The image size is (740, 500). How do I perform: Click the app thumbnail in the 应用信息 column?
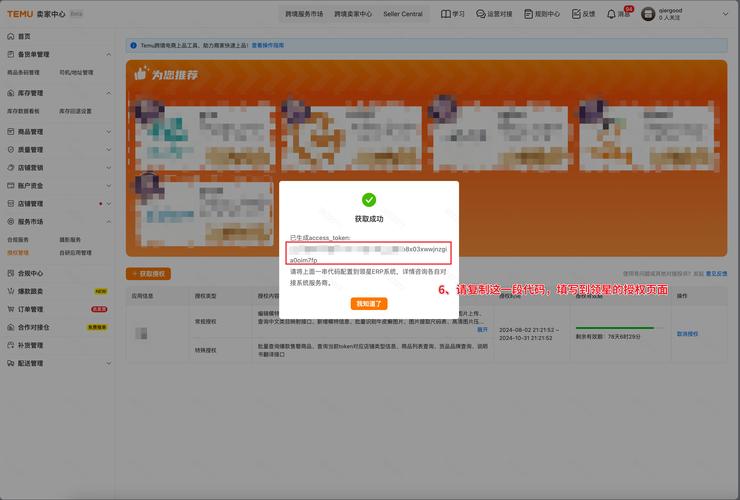(142, 334)
